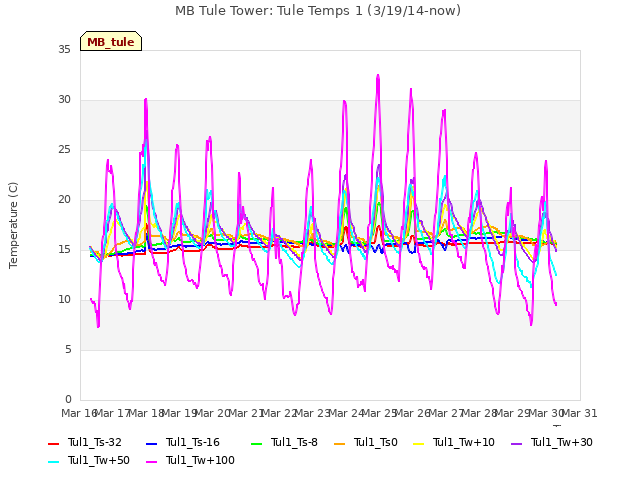Click the 20 y-axis tick label
This screenshot has height=480, width=640.
coord(64,200)
